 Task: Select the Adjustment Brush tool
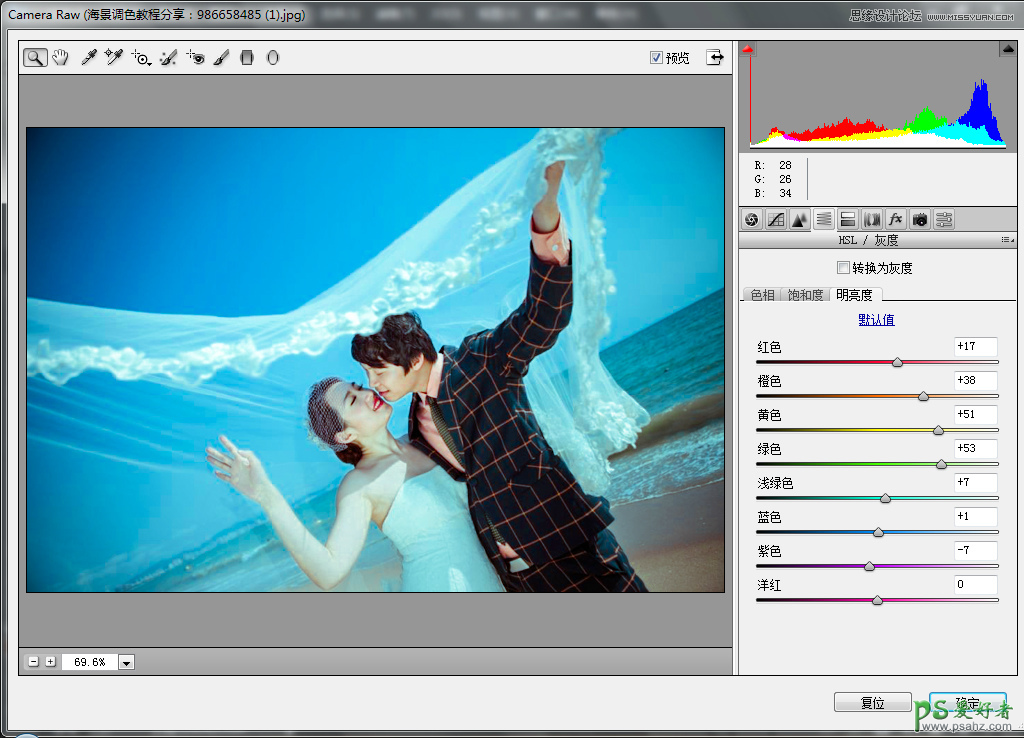221,58
